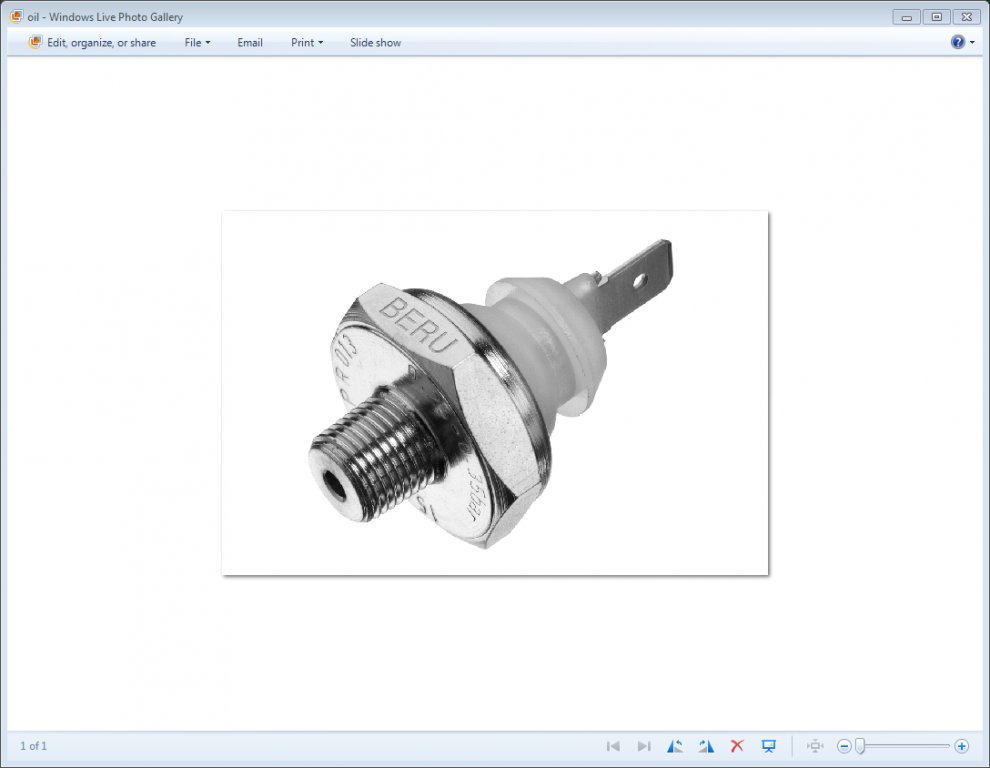Click the '1 of 1' counter text
This screenshot has width=990, height=768.
pyautogui.click(x=33, y=746)
